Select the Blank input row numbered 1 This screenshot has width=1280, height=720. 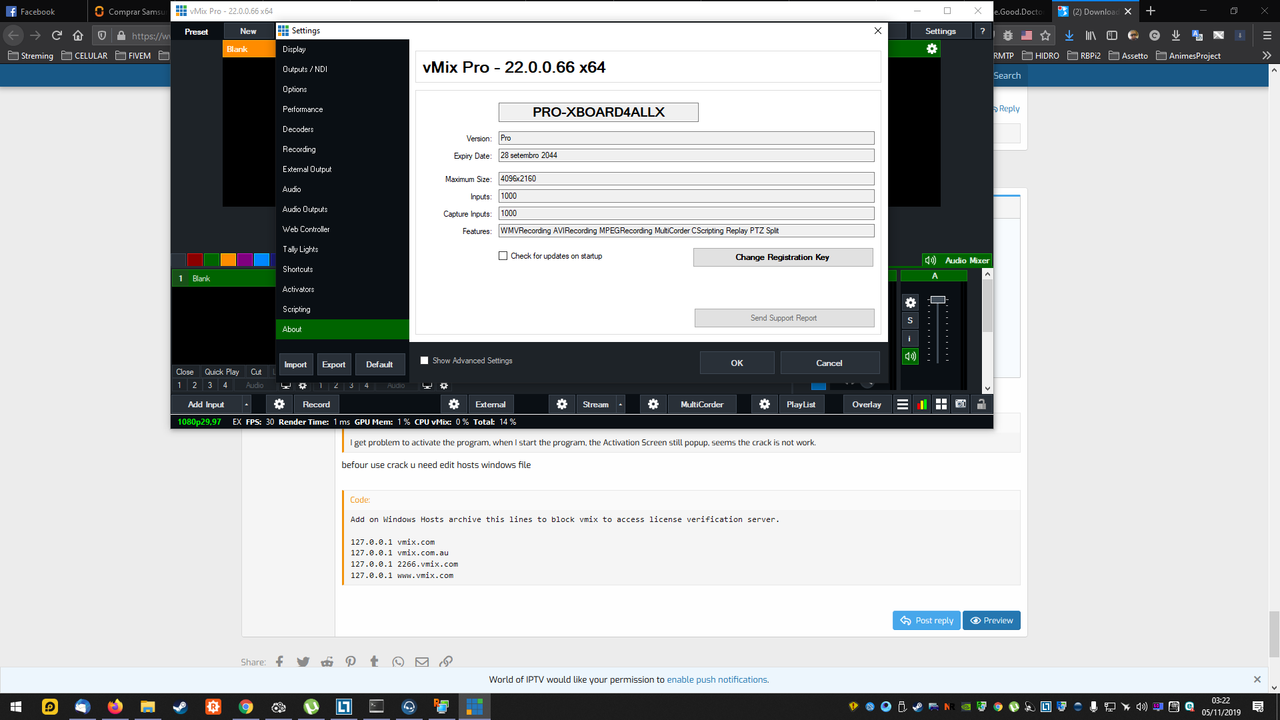pos(224,278)
